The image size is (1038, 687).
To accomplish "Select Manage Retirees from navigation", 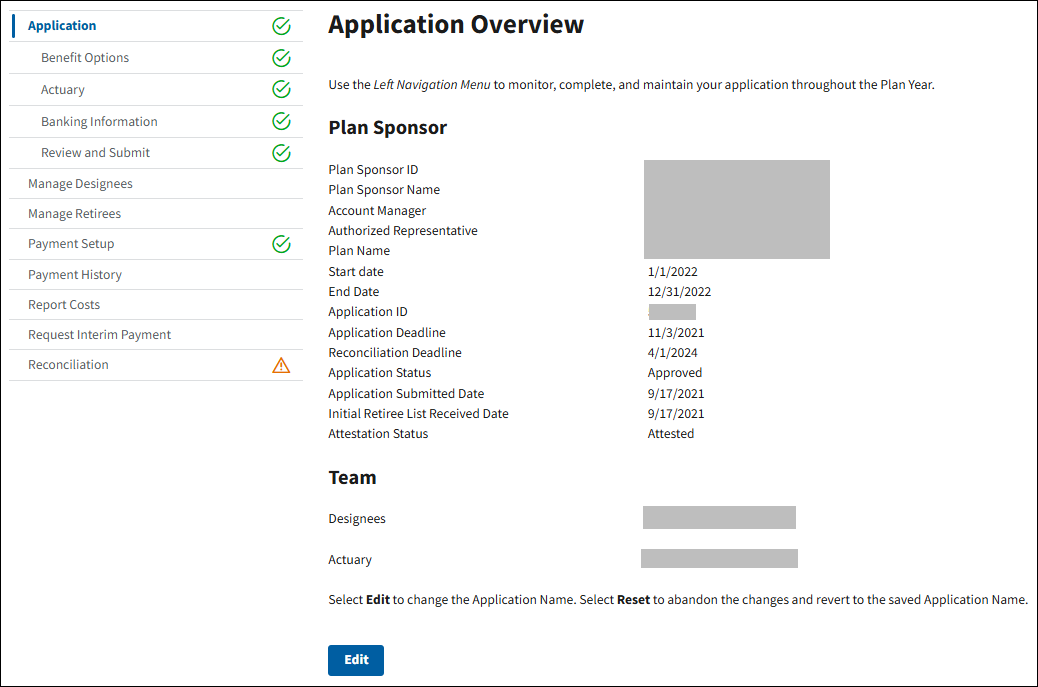I will (74, 214).
